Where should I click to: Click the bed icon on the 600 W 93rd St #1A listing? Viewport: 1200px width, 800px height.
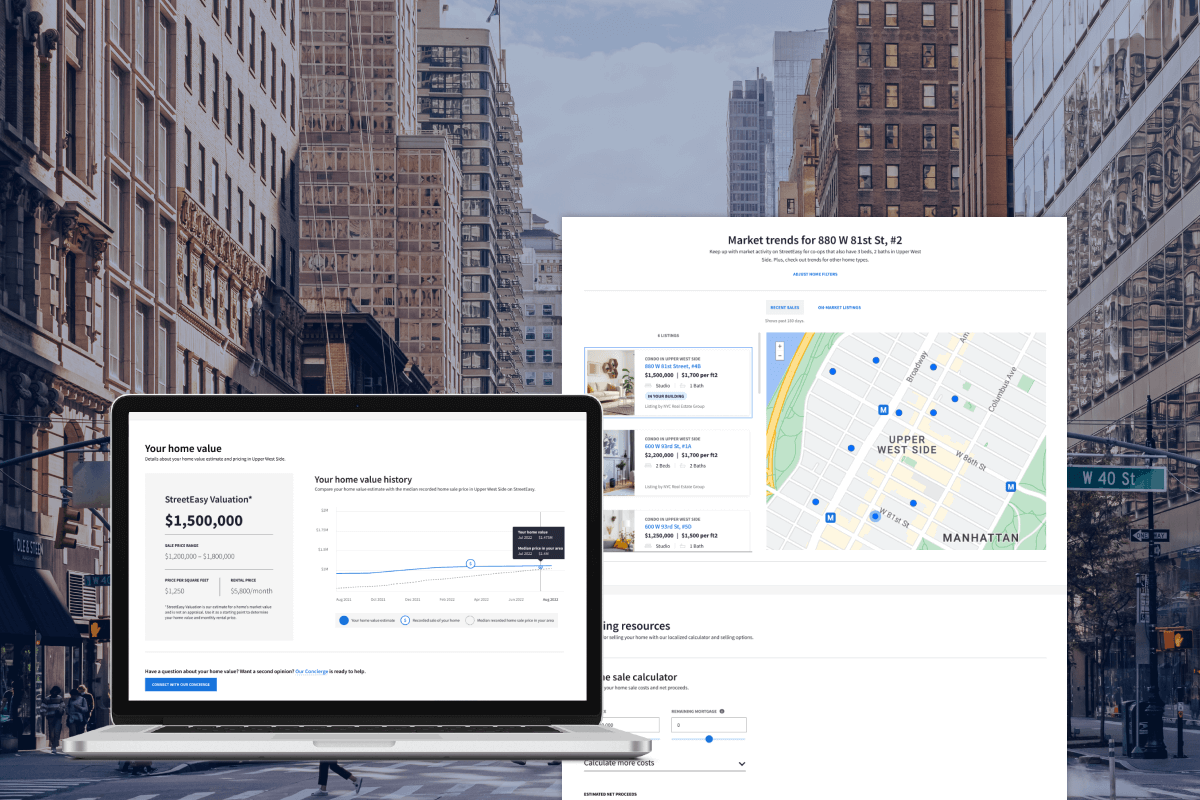click(648, 465)
